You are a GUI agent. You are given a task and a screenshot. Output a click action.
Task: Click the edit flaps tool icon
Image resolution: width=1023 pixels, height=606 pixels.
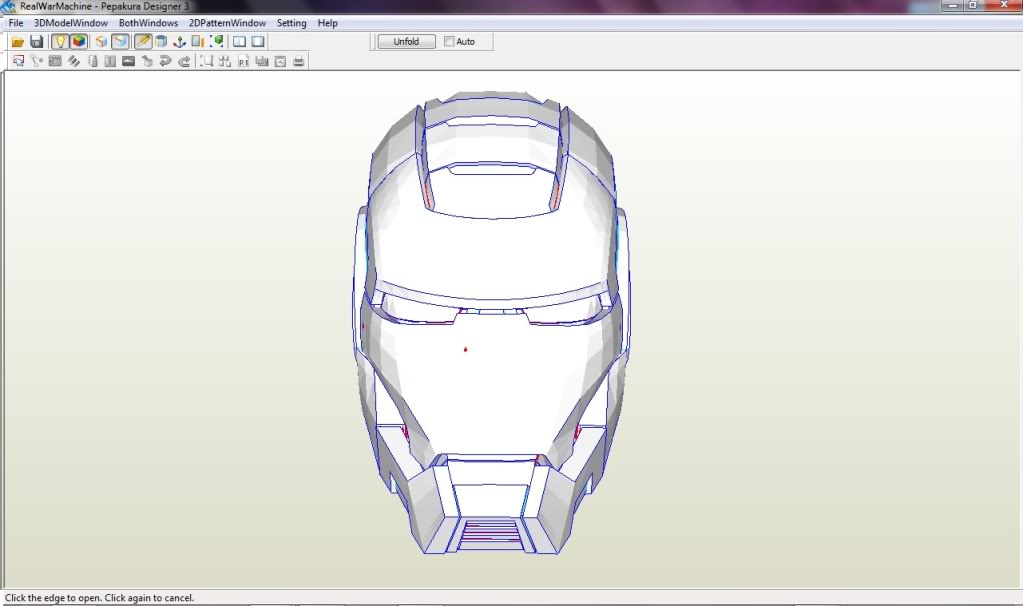[55, 61]
